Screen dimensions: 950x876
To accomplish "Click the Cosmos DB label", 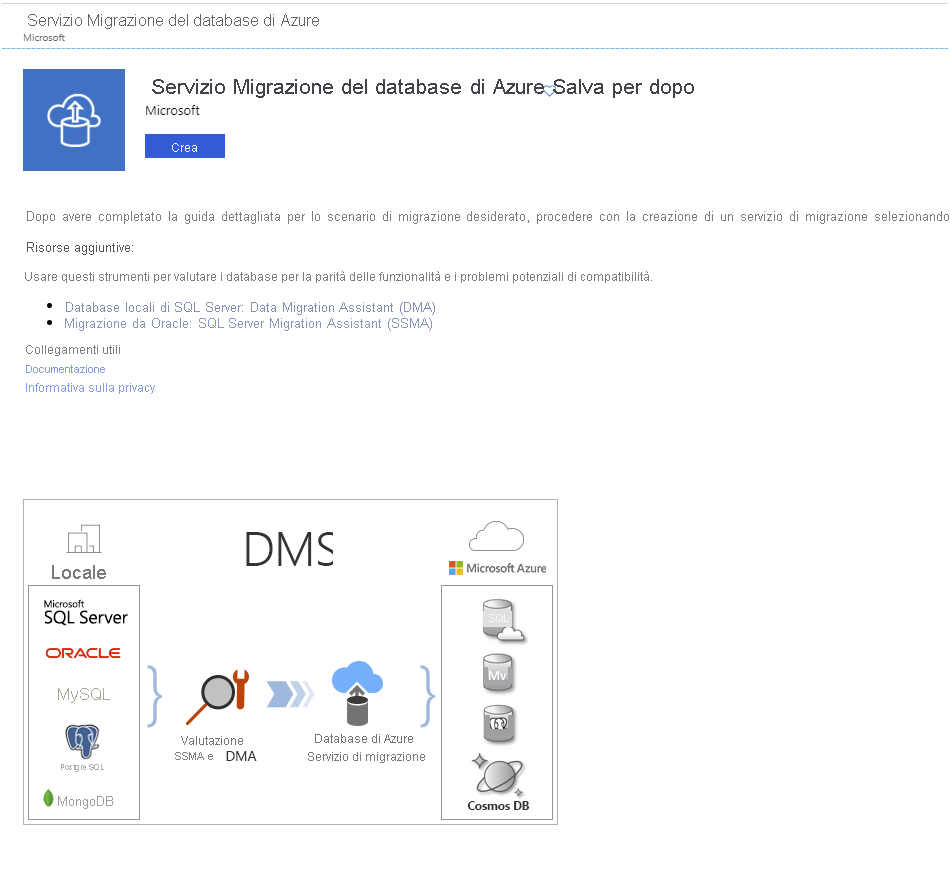I will point(498,806).
